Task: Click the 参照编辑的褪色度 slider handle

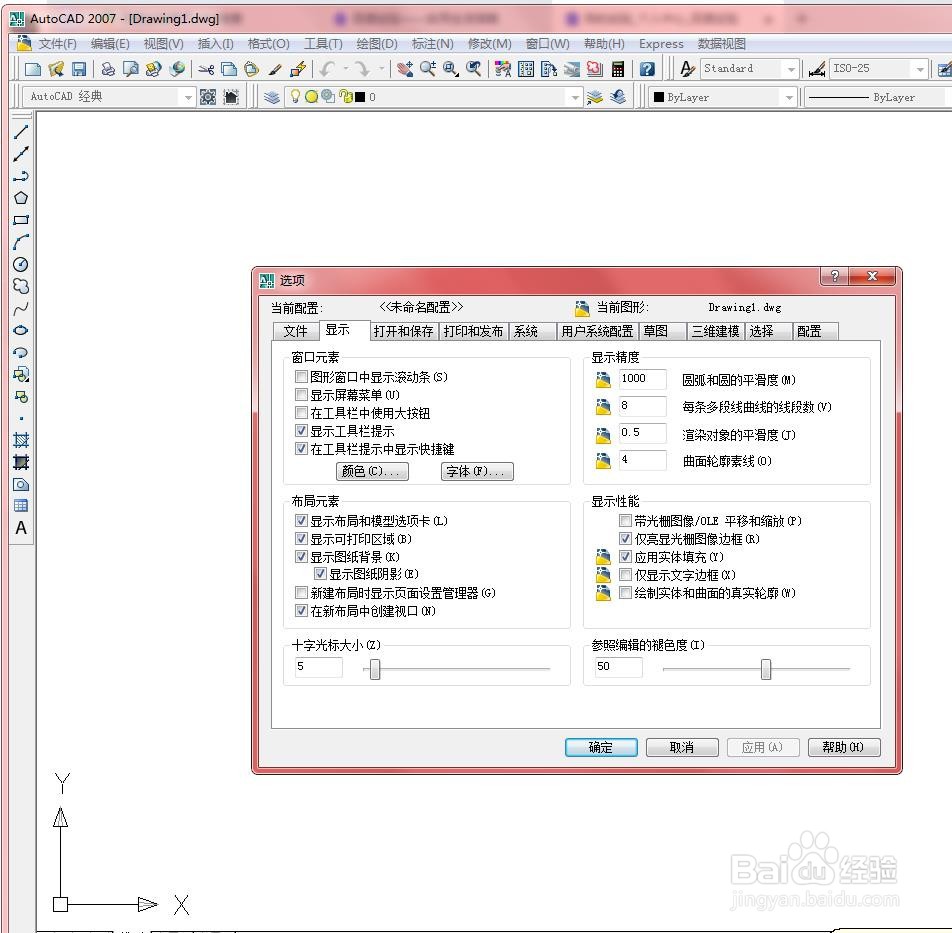Action: pyautogui.click(x=766, y=669)
